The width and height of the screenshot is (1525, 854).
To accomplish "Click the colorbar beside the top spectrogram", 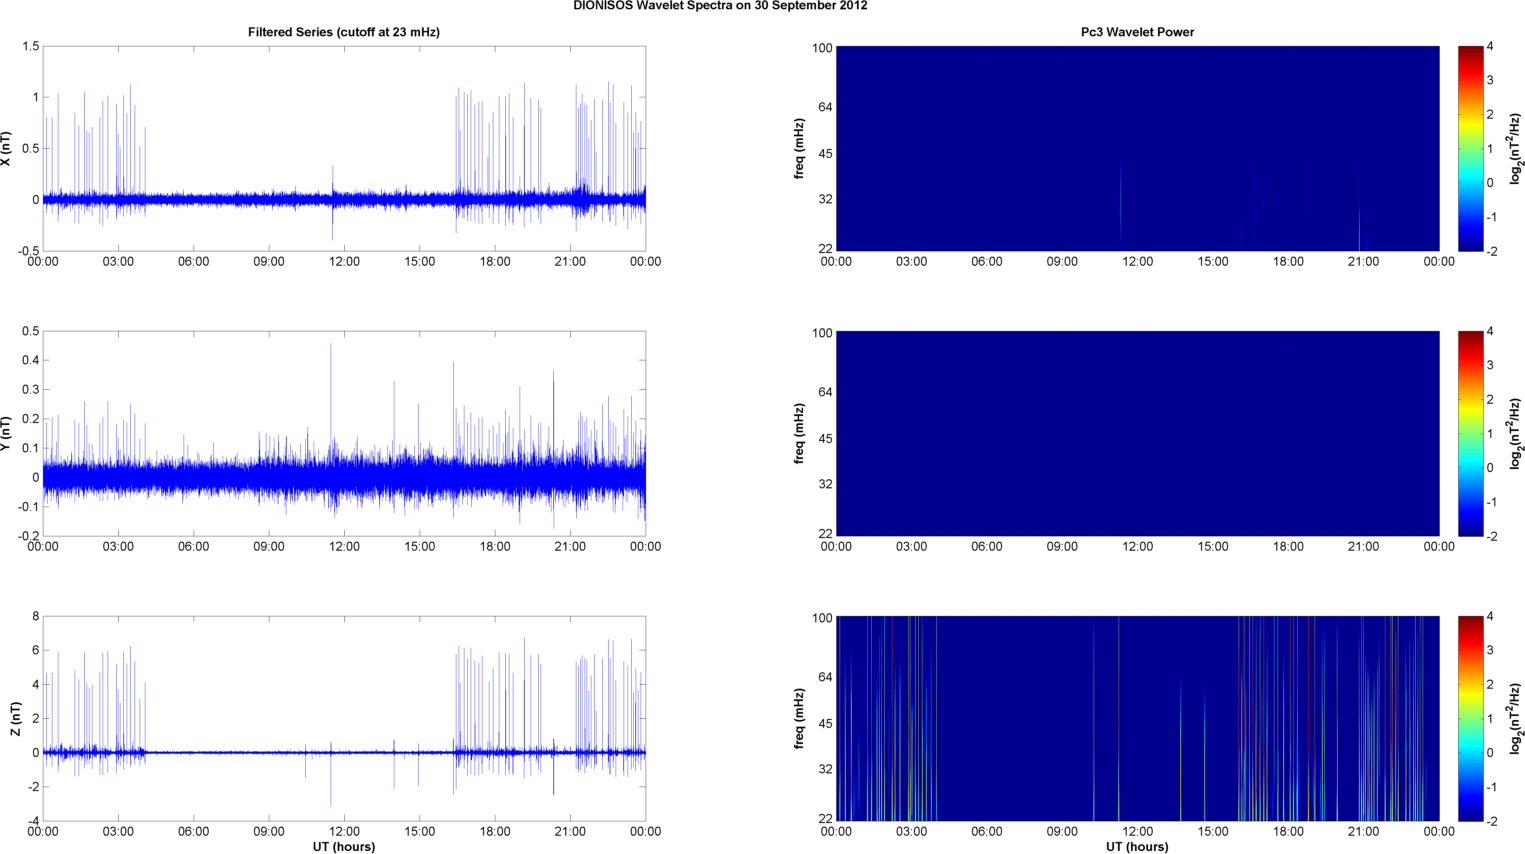I will pyautogui.click(x=1470, y=149).
